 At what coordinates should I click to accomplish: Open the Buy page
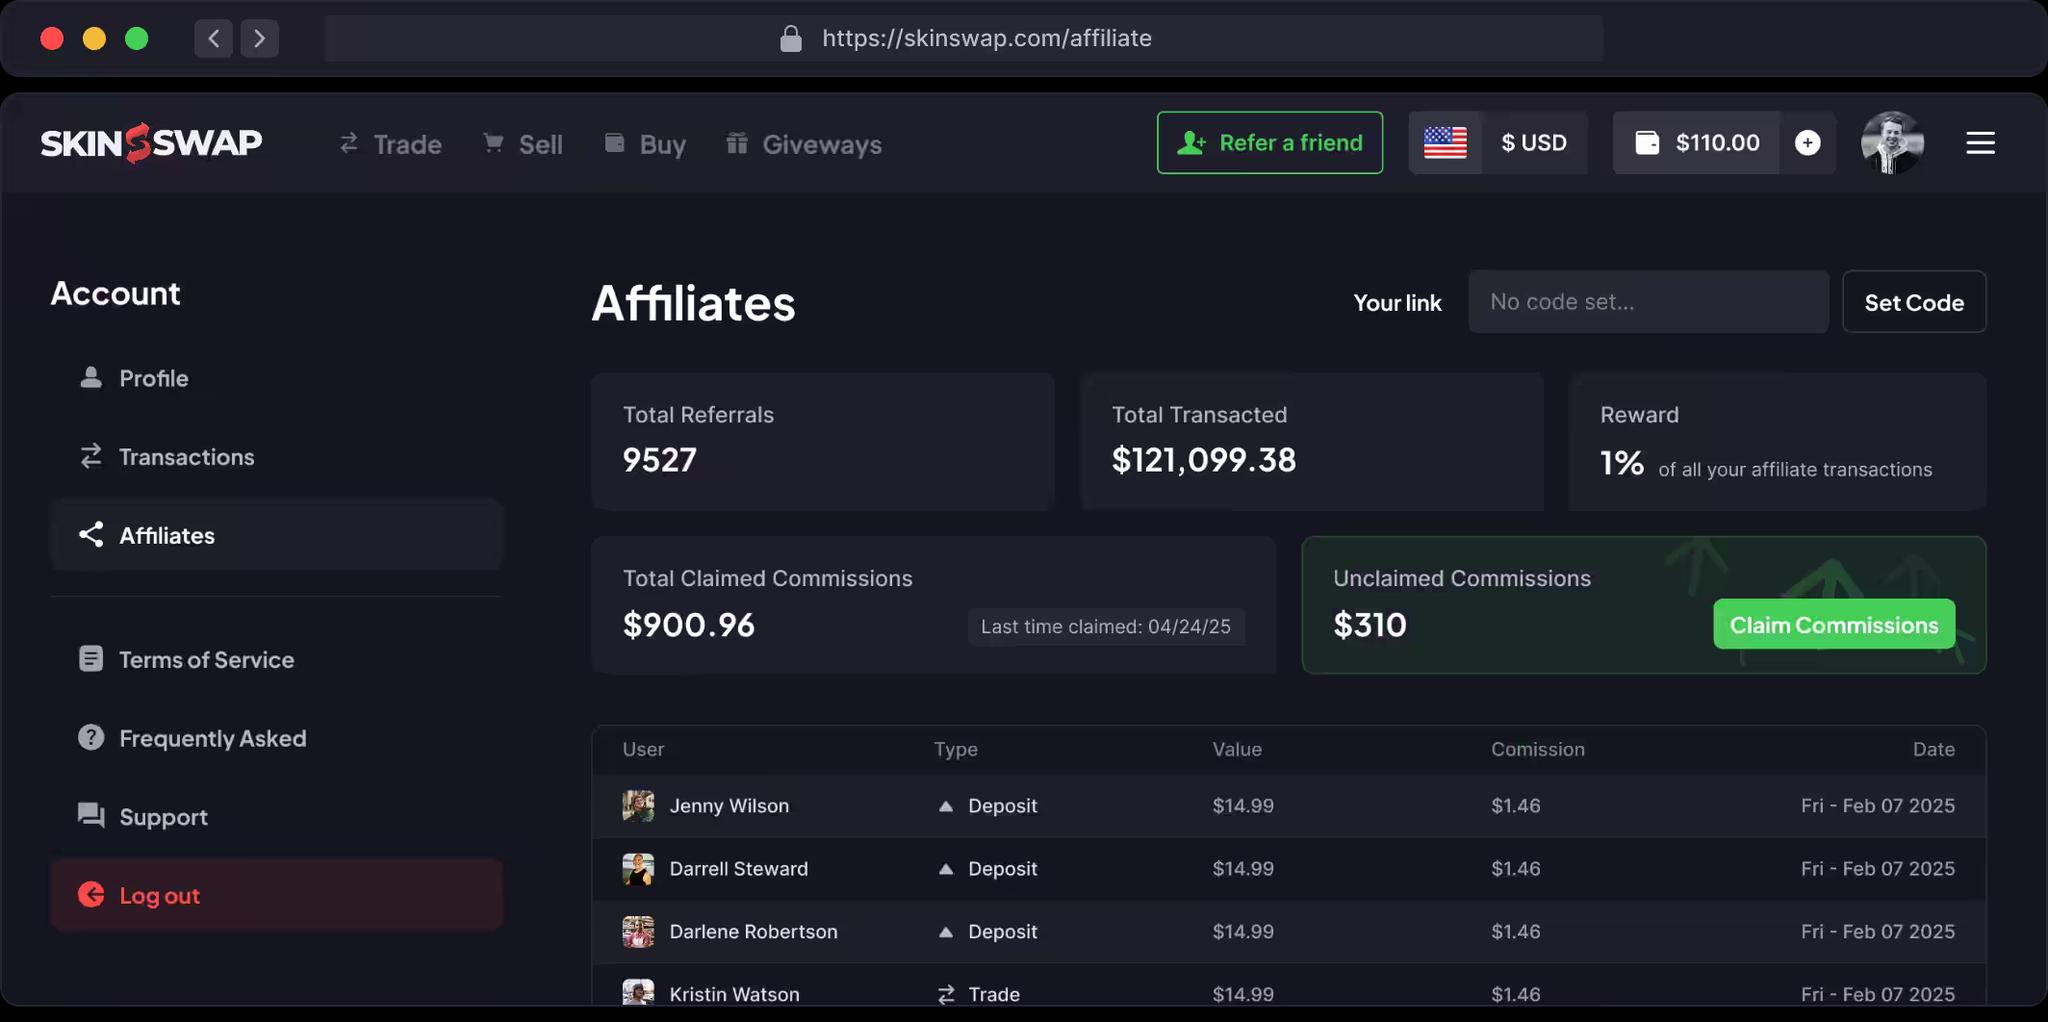[x=645, y=143]
